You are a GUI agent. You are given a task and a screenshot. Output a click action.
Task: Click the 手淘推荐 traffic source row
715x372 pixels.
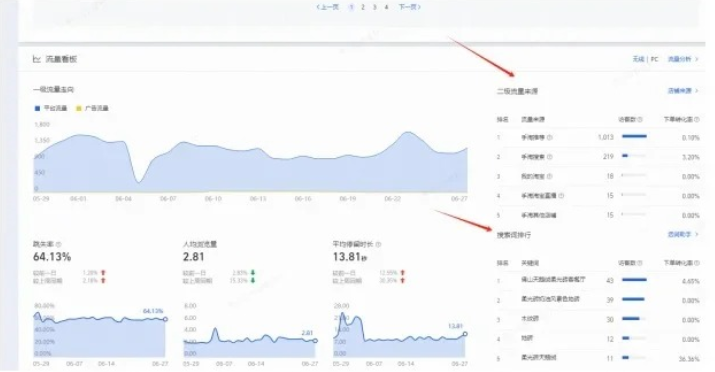pos(598,137)
